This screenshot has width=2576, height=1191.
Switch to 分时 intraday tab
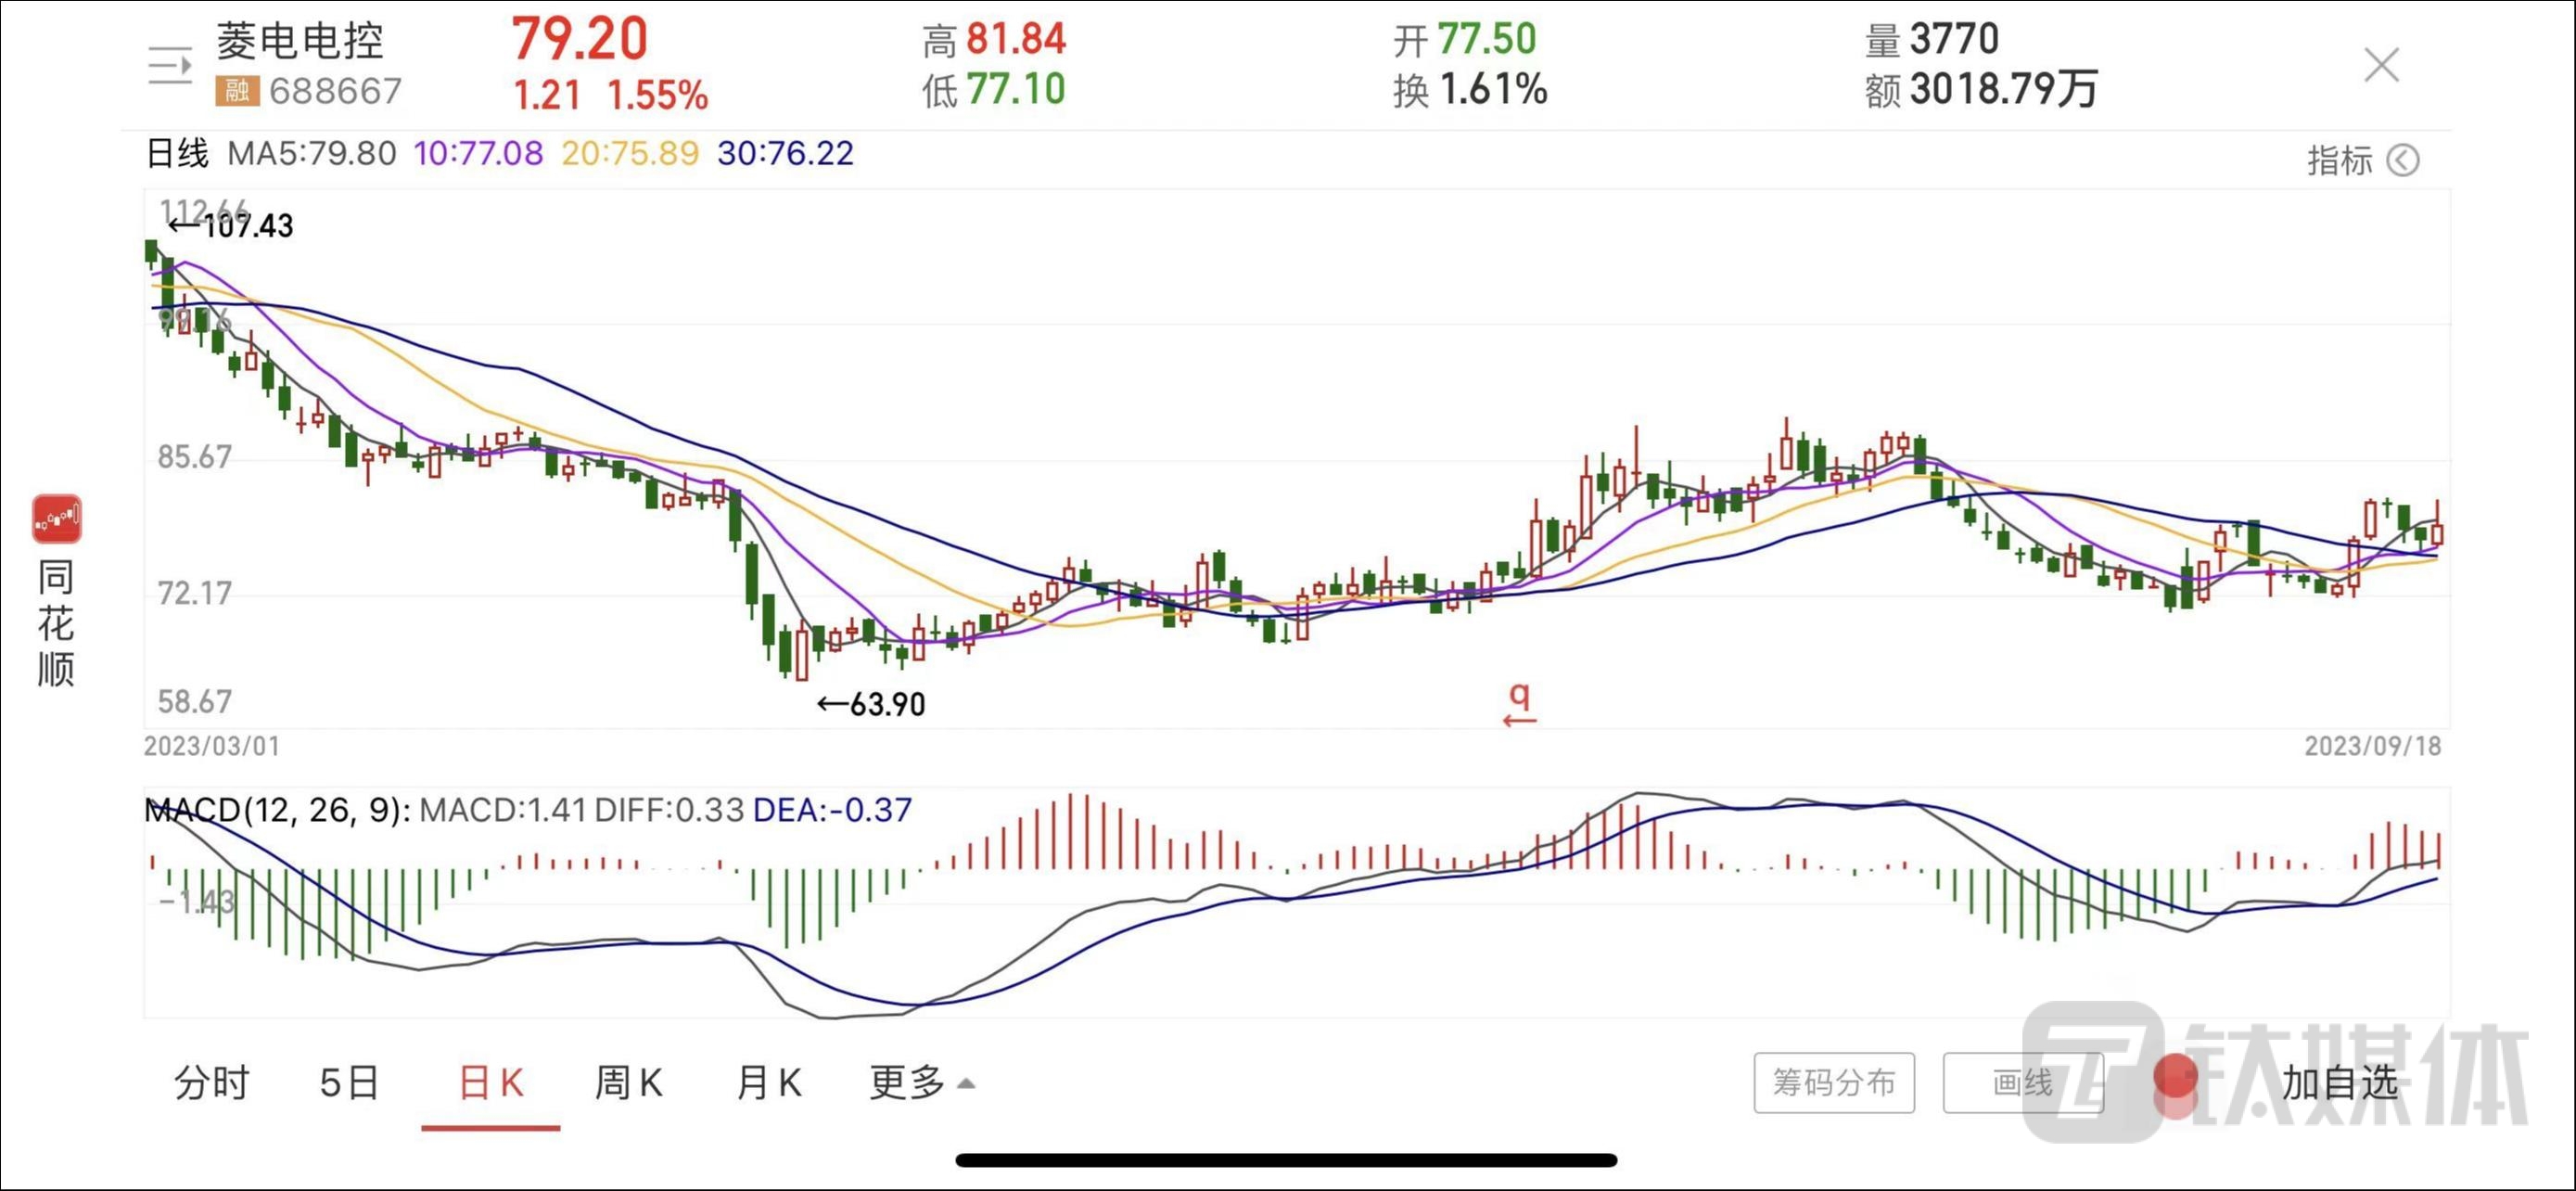point(211,1082)
